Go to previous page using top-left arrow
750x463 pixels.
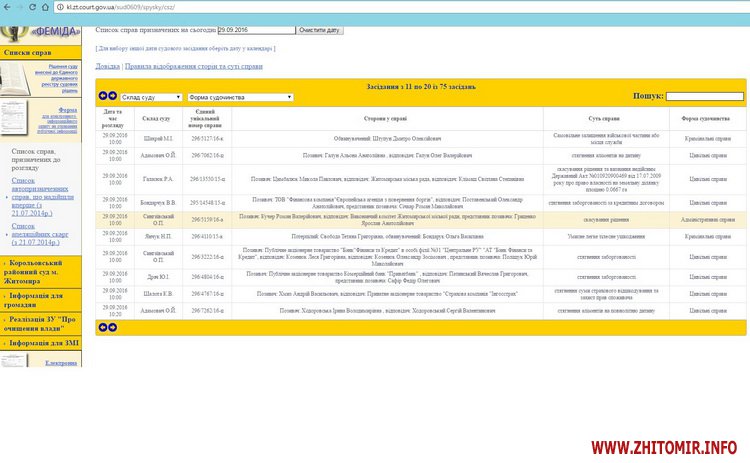click(101, 97)
